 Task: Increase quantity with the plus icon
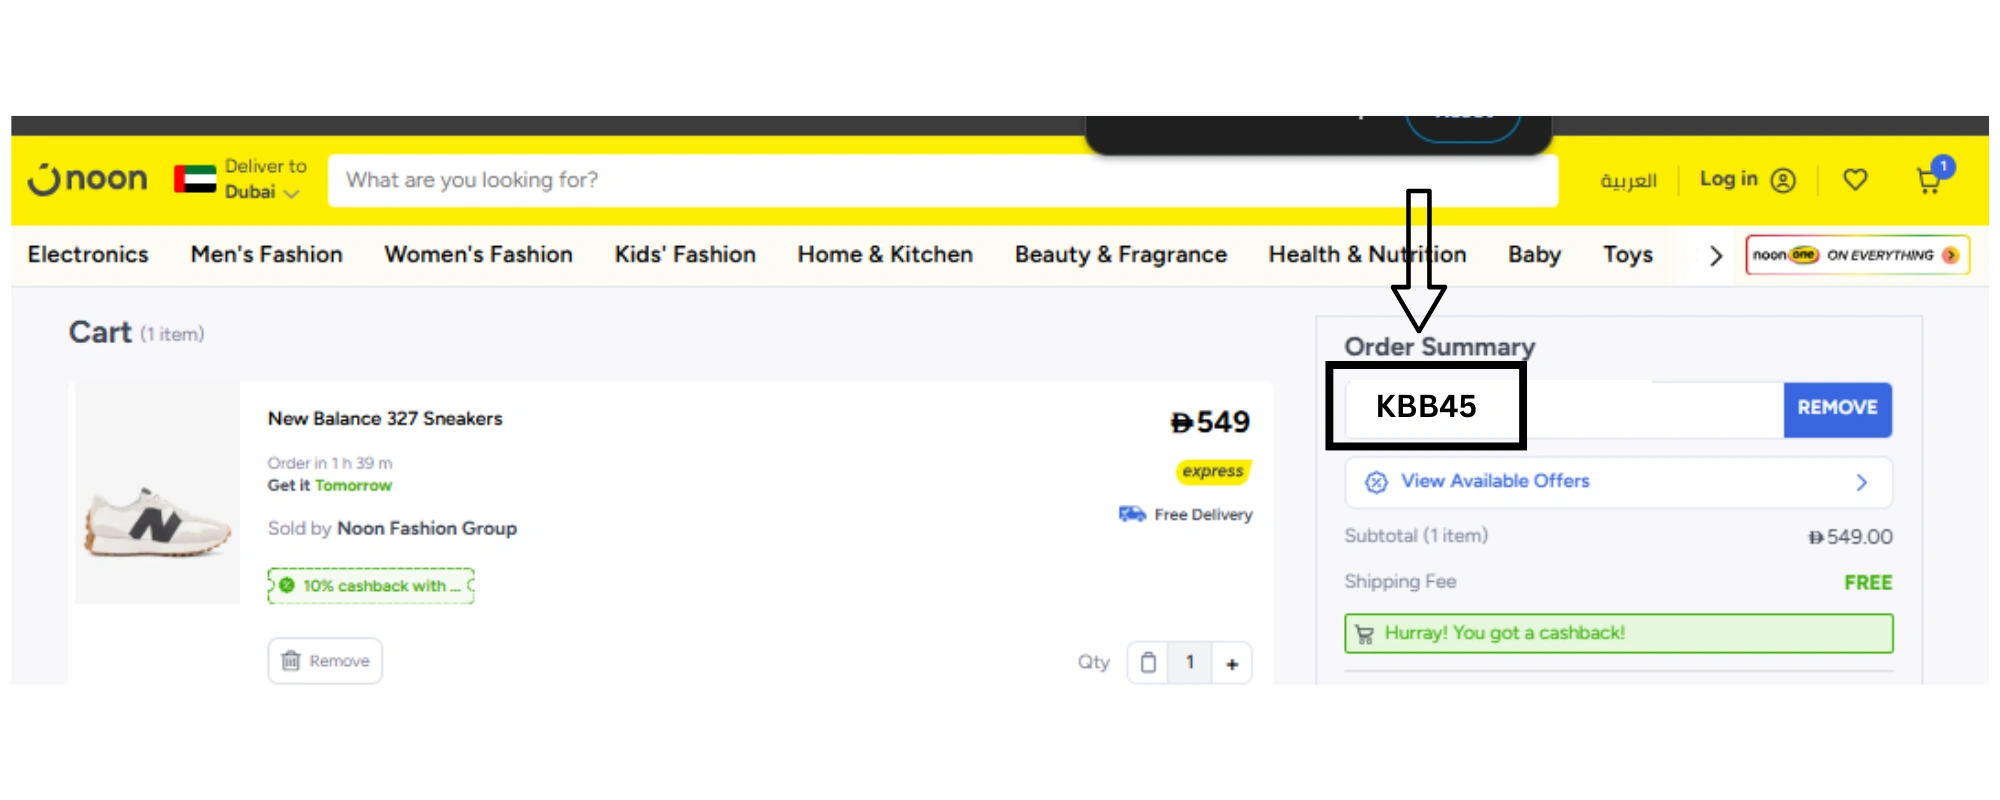[x=1232, y=663]
